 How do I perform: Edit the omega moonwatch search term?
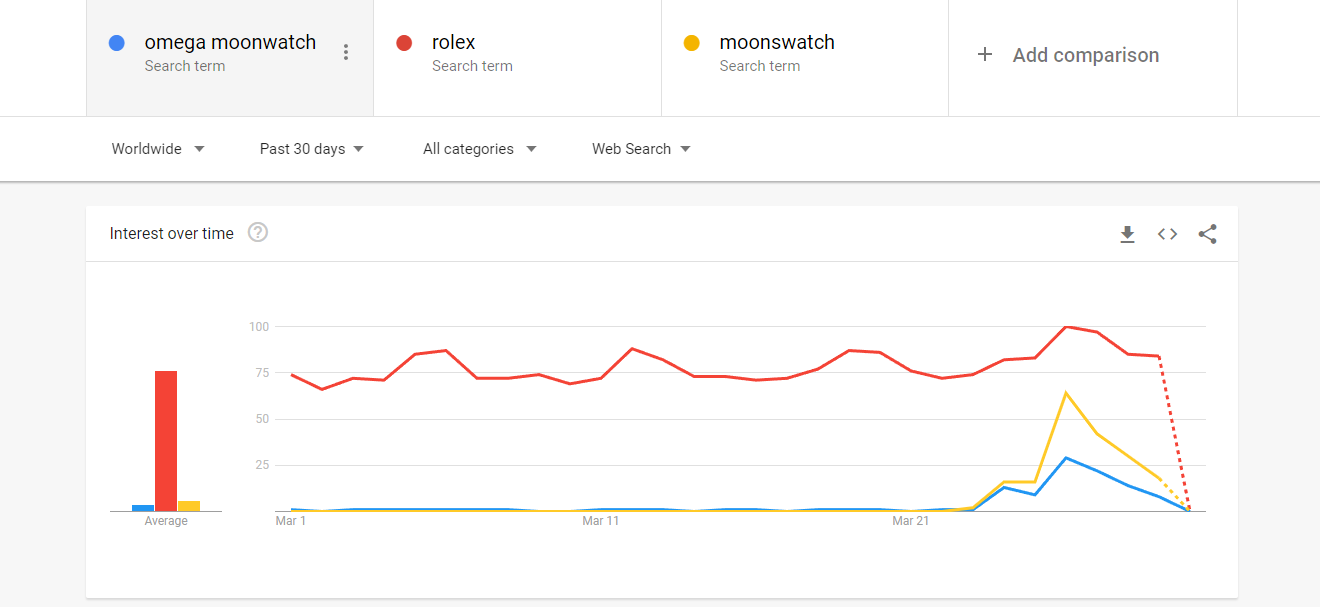coord(230,43)
